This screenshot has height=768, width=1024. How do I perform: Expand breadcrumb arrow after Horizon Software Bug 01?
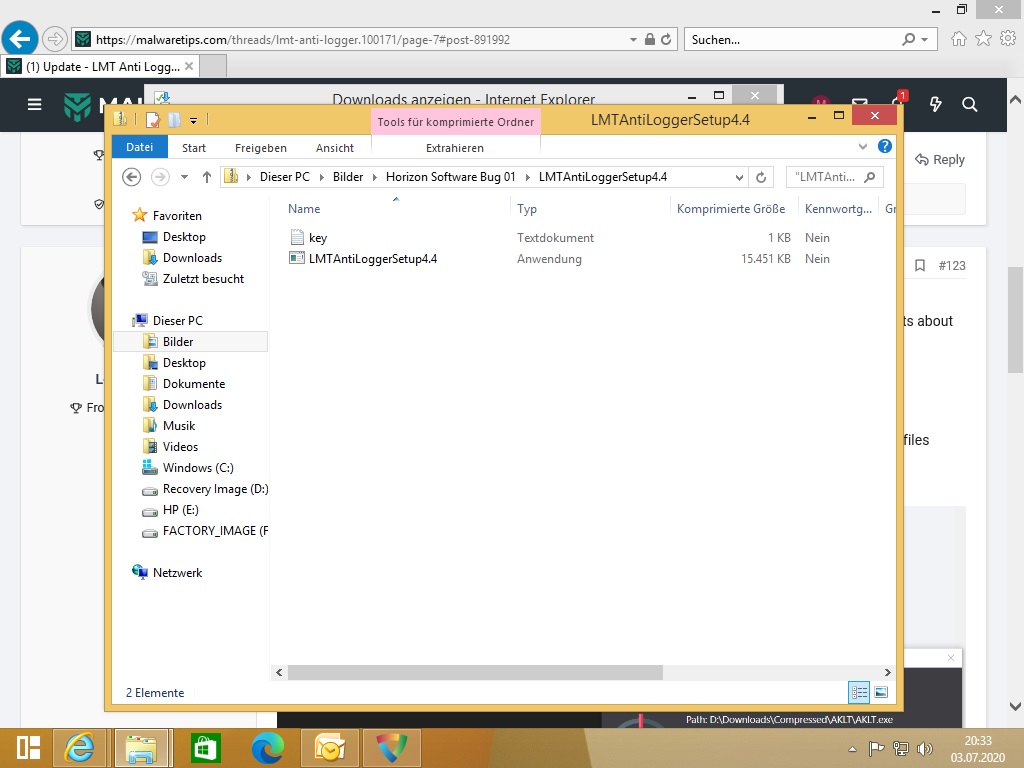pyautogui.click(x=527, y=177)
